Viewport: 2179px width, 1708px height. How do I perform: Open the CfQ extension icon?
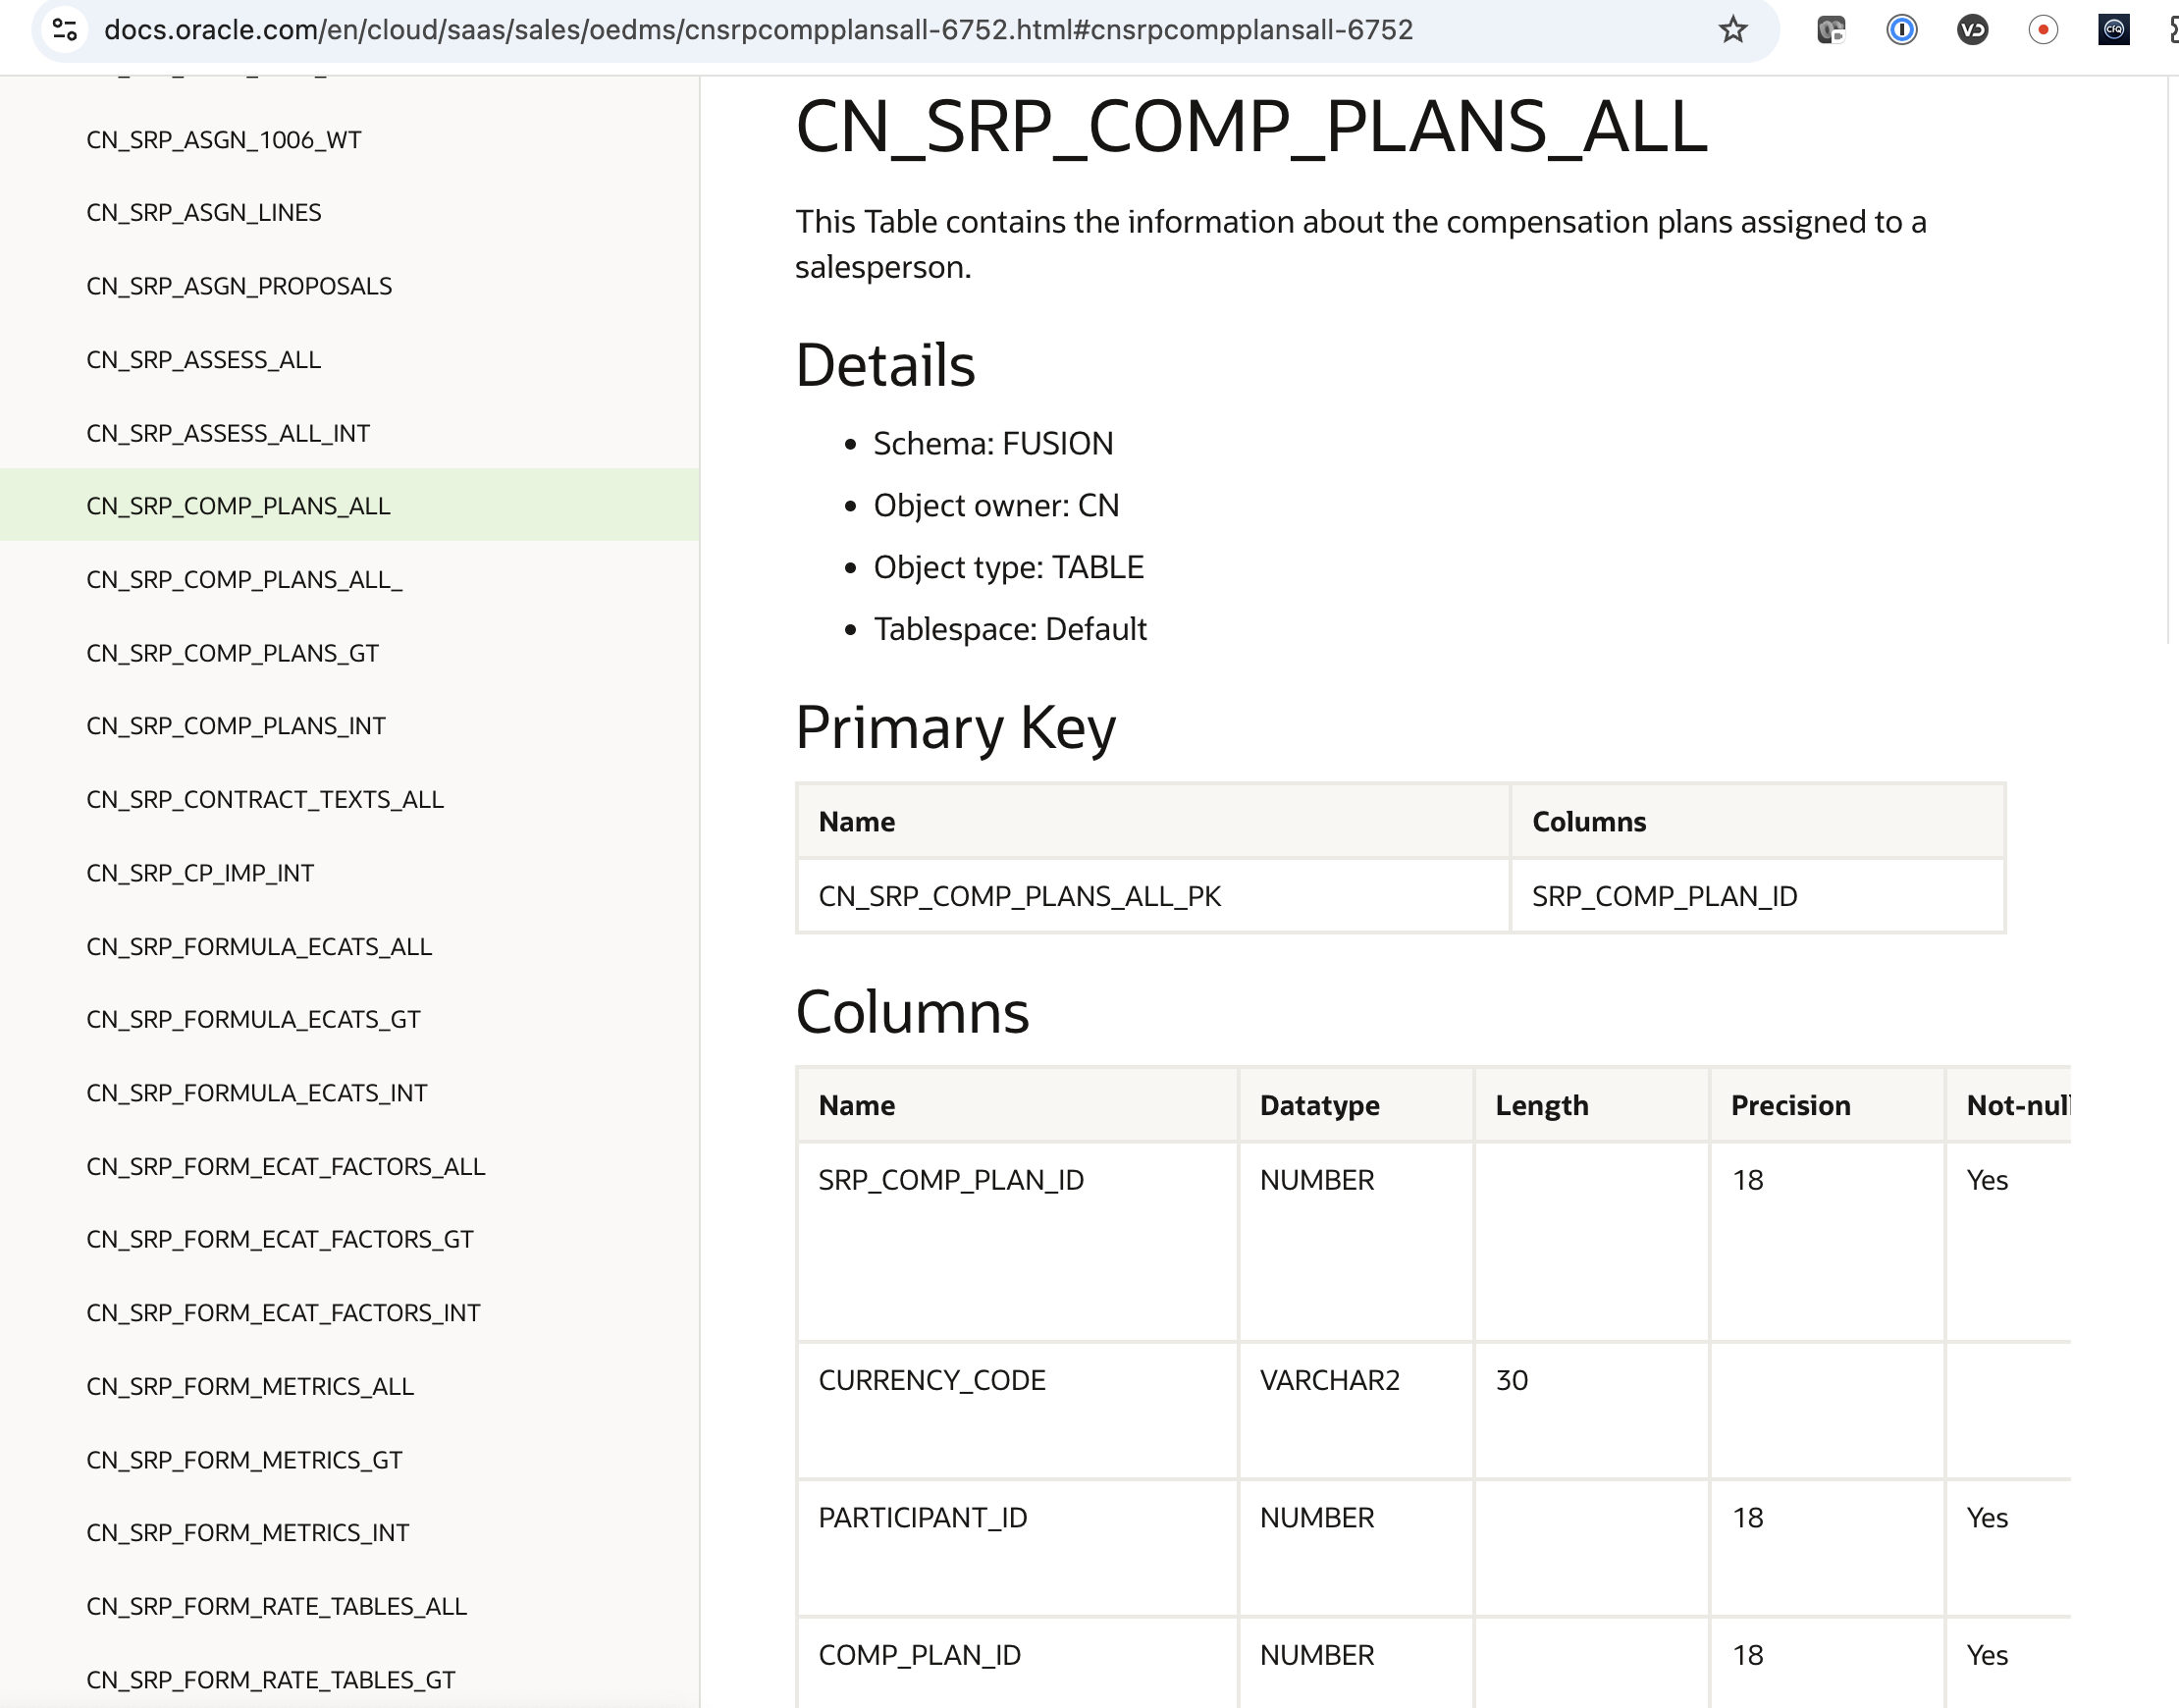2113,30
